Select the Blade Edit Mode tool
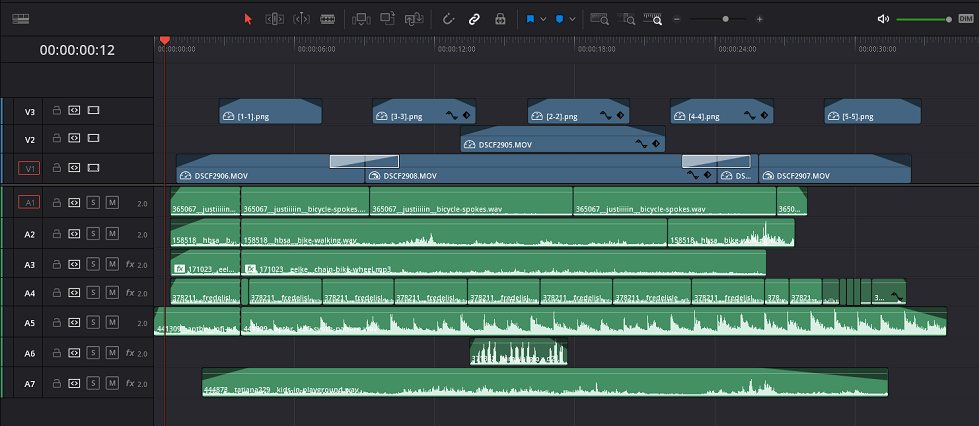 click(x=328, y=19)
